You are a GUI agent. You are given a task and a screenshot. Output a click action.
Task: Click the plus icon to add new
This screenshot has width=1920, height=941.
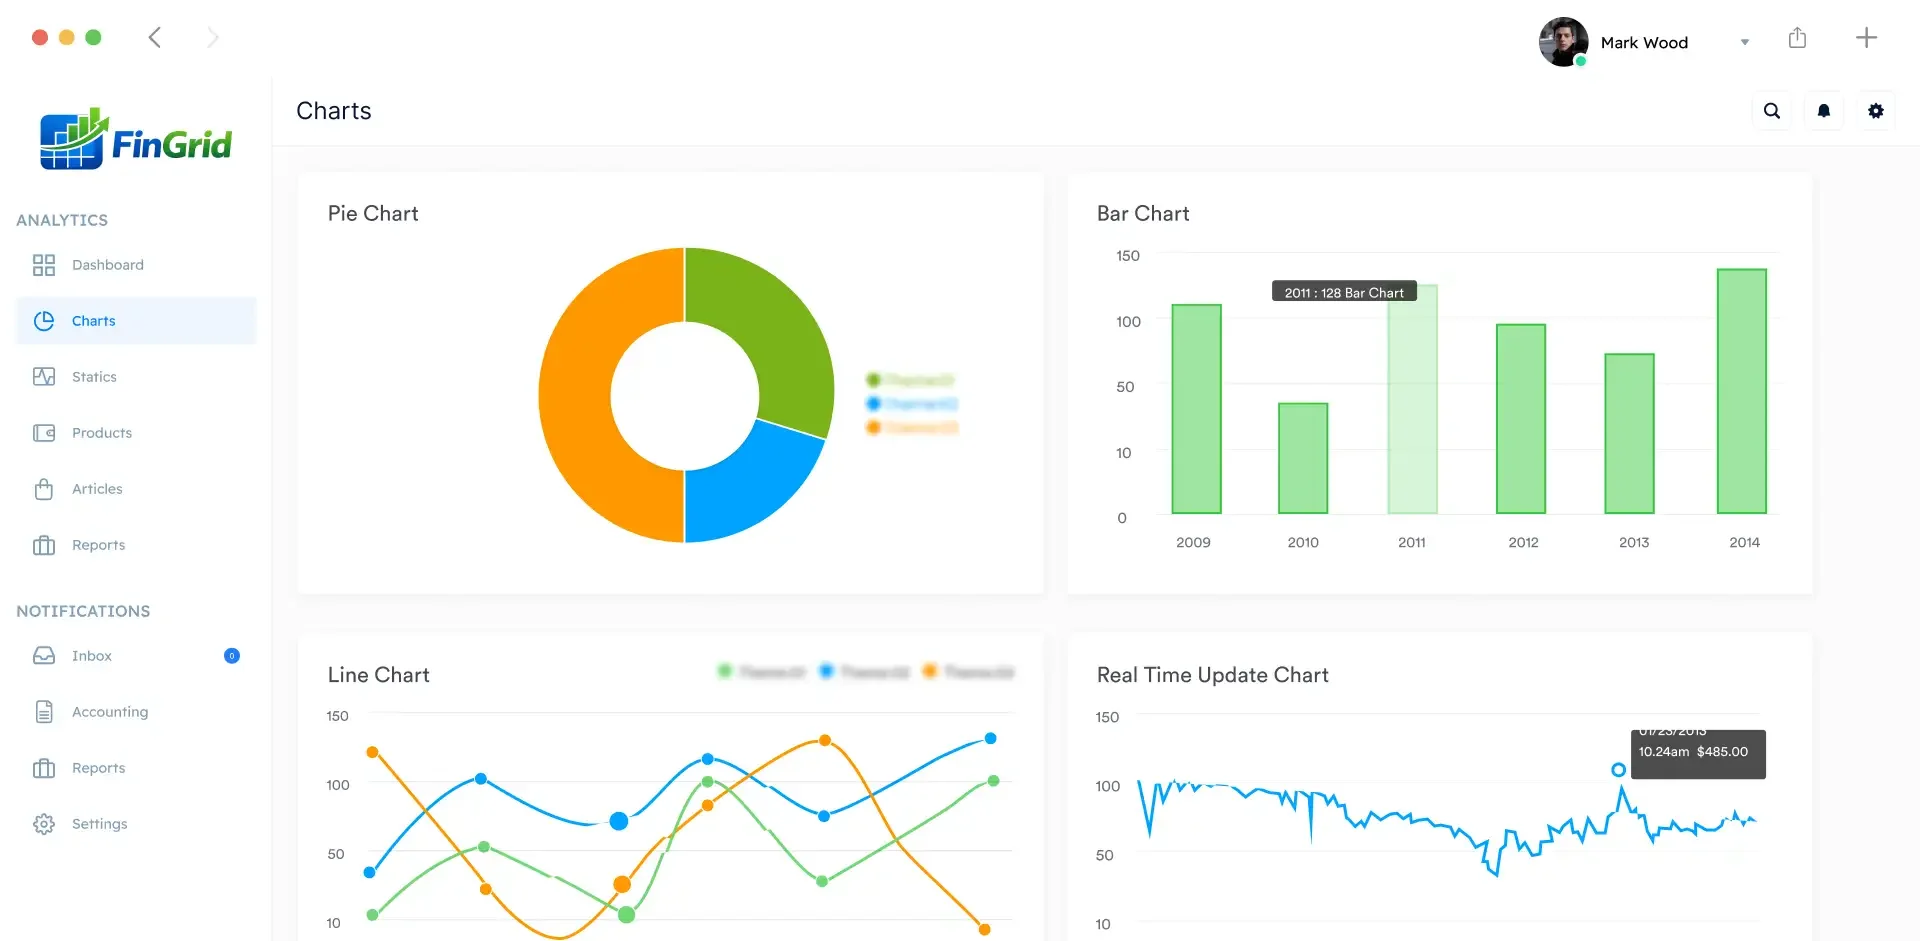coord(1866,38)
